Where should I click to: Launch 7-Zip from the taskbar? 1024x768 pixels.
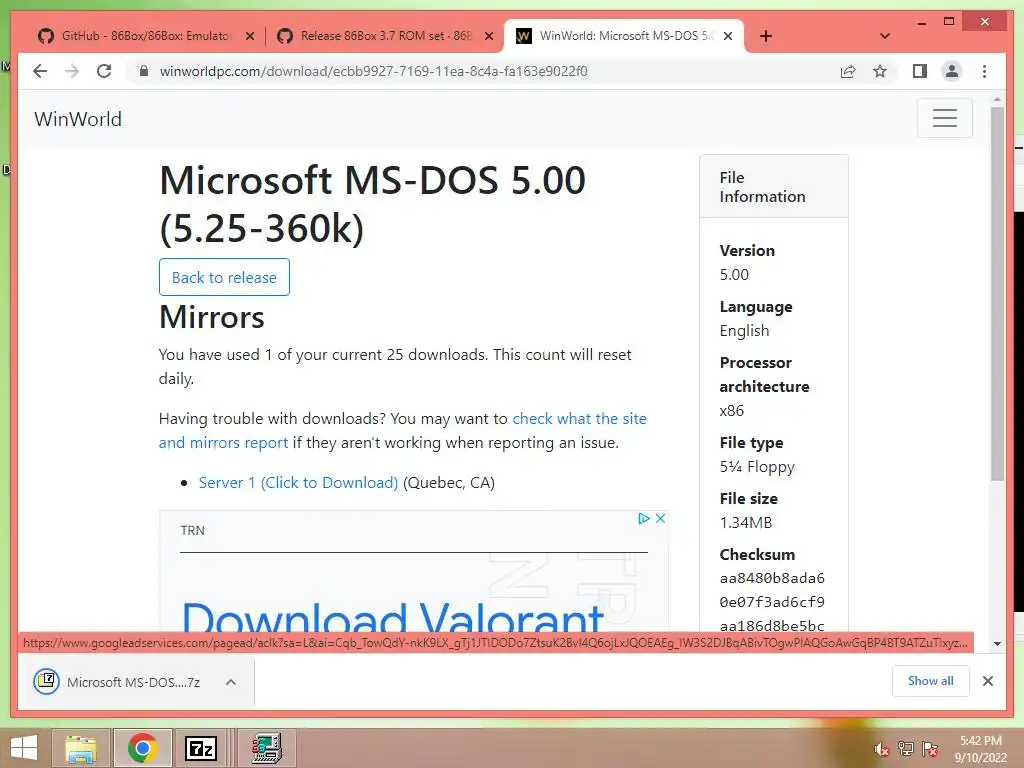pos(201,748)
